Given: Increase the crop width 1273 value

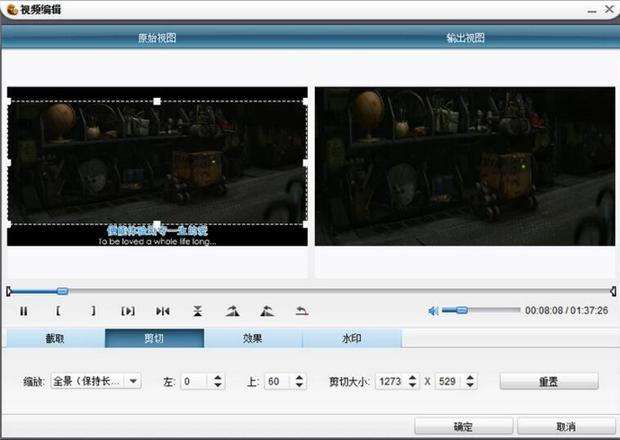Looking at the screenshot, I should (412, 378).
